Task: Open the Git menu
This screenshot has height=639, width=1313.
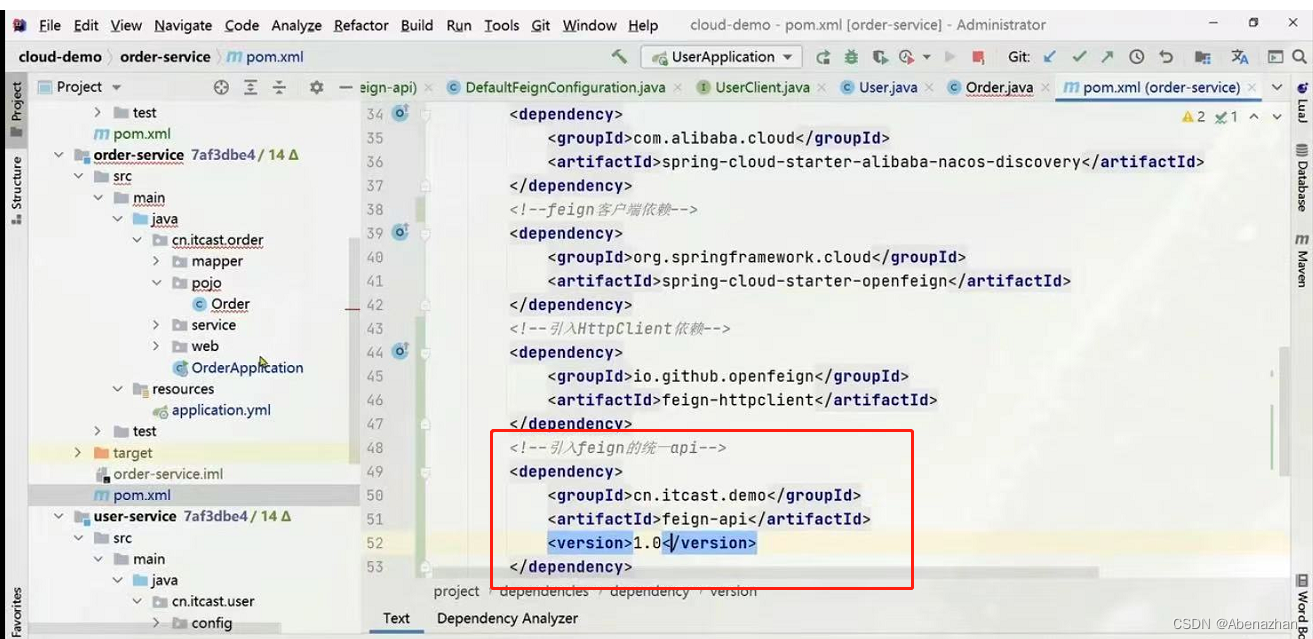Action: click(541, 25)
